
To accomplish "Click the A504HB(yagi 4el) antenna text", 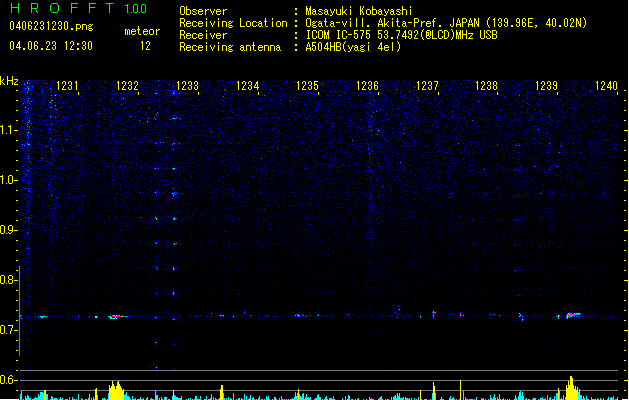I will 353,47.
